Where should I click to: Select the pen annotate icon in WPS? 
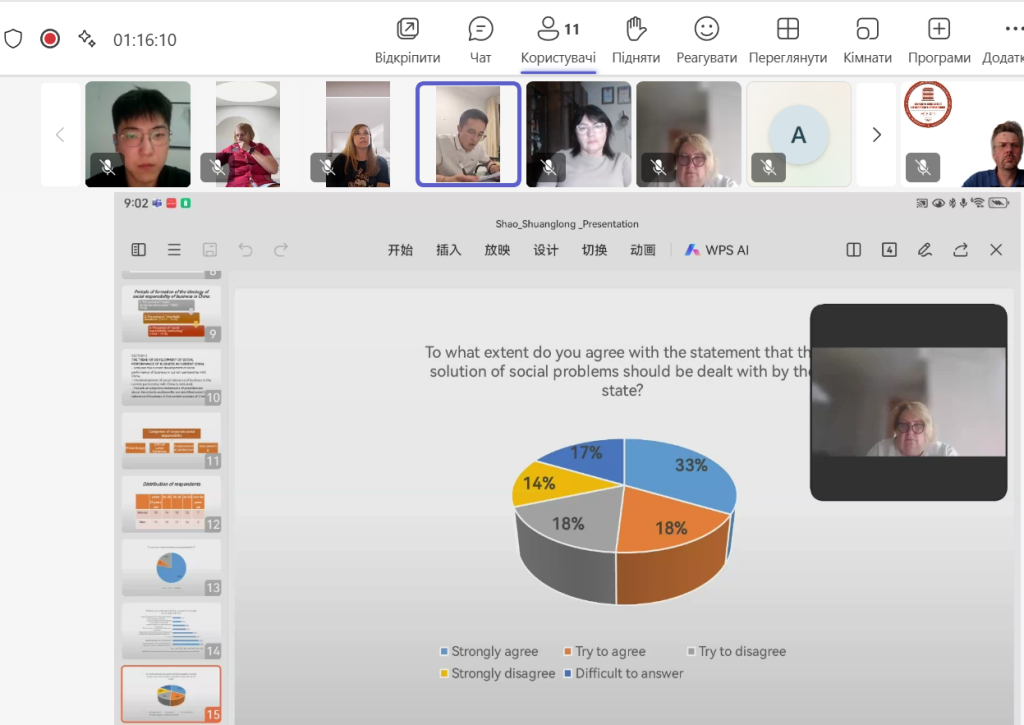(x=925, y=250)
